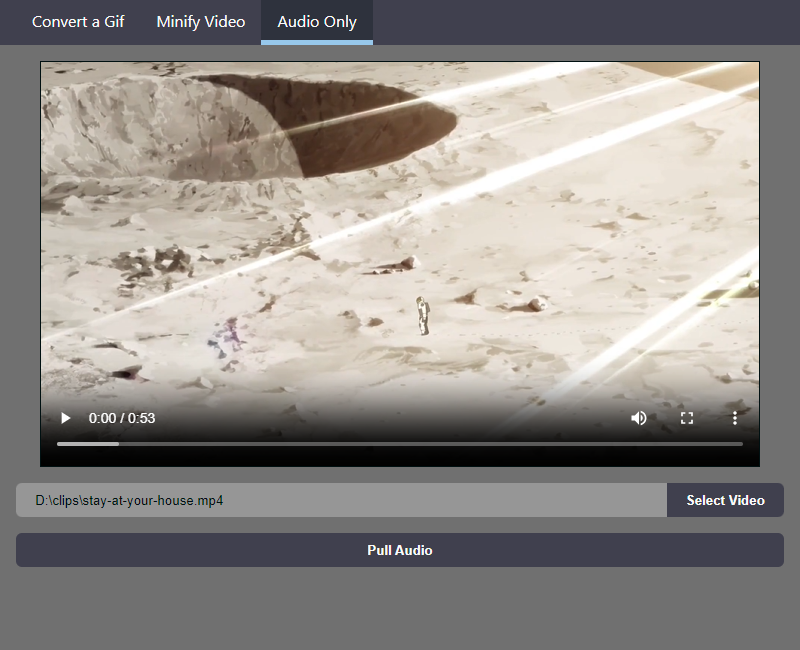Focus the video file path field

[x=341, y=500]
